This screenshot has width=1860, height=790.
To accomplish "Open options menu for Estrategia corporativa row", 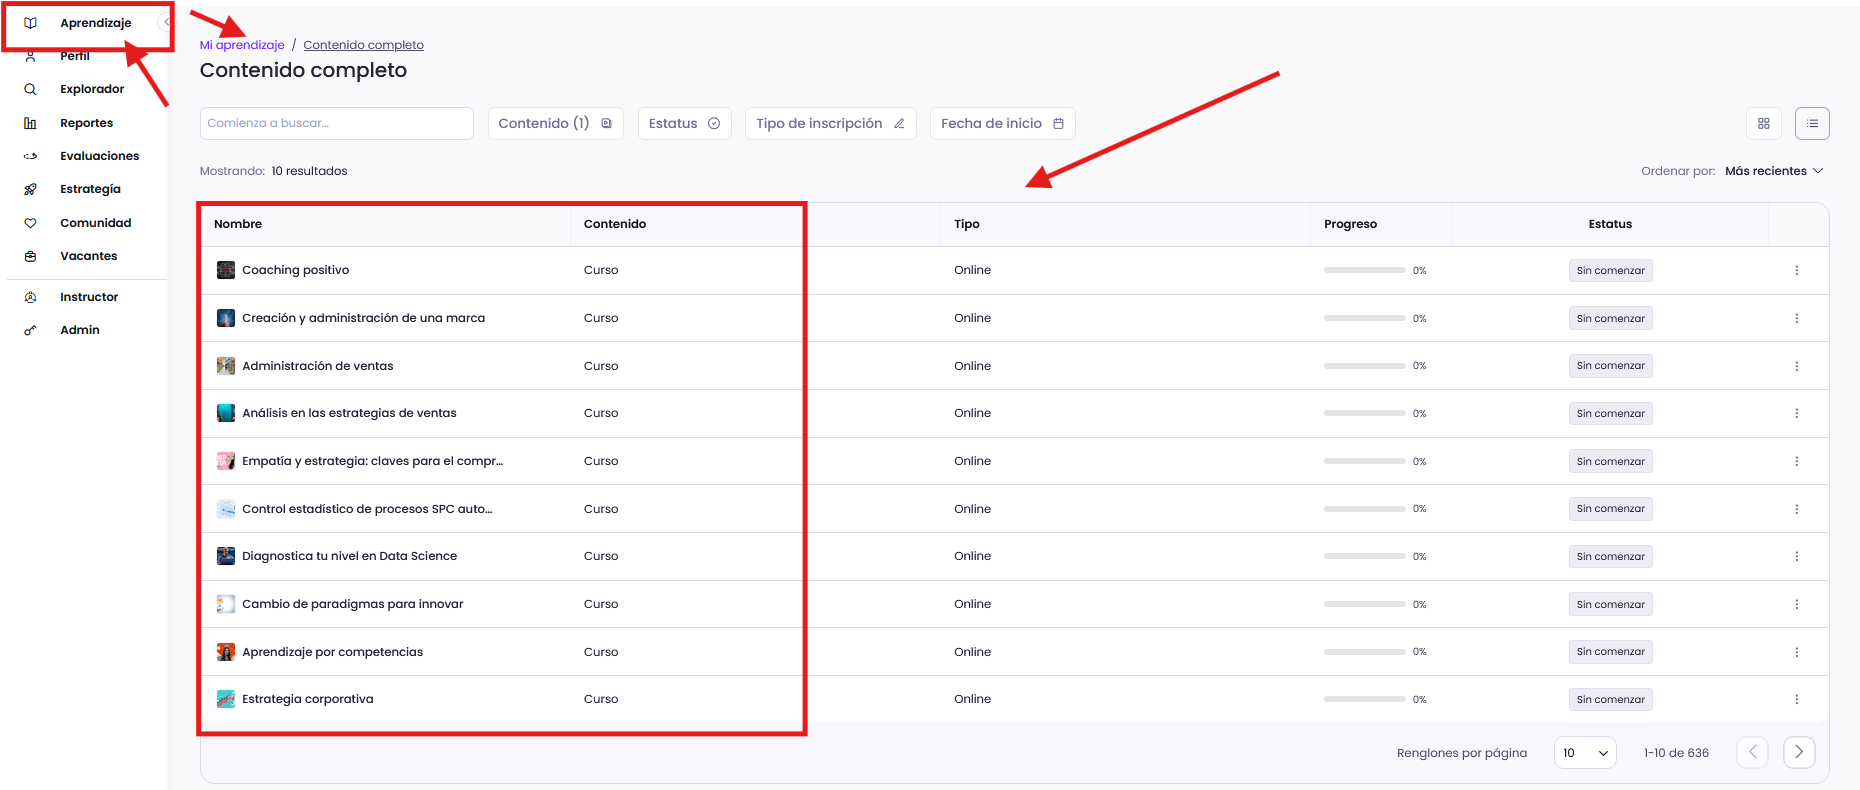I will (1796, 700).
